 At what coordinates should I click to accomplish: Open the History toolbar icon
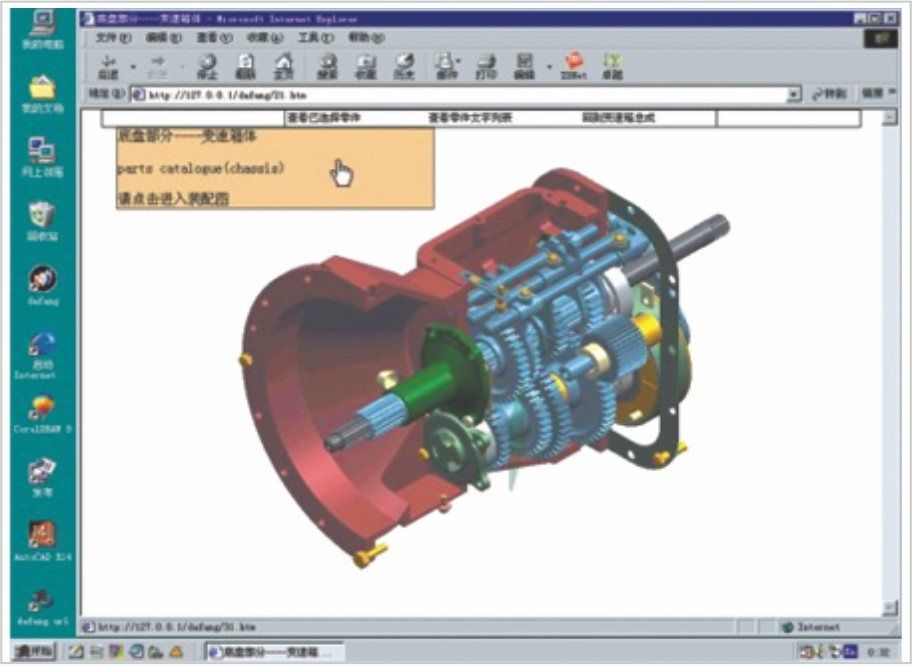(x=404, y=66)
